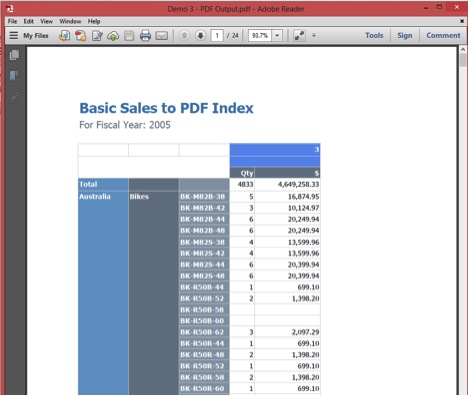Click product code BK-R50B-44
468x396 pixels.
pos(202,287)
